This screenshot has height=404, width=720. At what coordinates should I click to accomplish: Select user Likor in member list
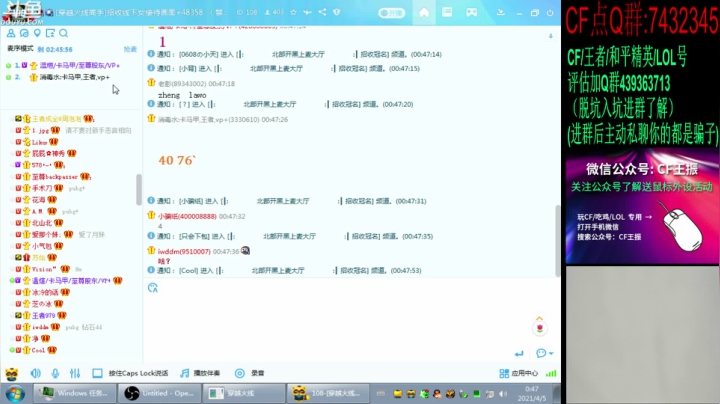pos(39,142)
